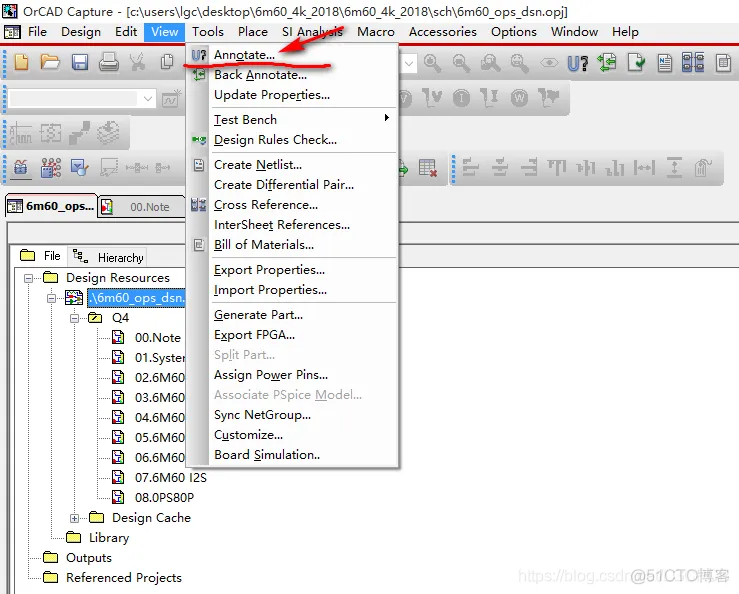Screen dimensions: 739x594
Task: Click the Bill of Materials toolbar icon
Action: [x=723, y=63]
